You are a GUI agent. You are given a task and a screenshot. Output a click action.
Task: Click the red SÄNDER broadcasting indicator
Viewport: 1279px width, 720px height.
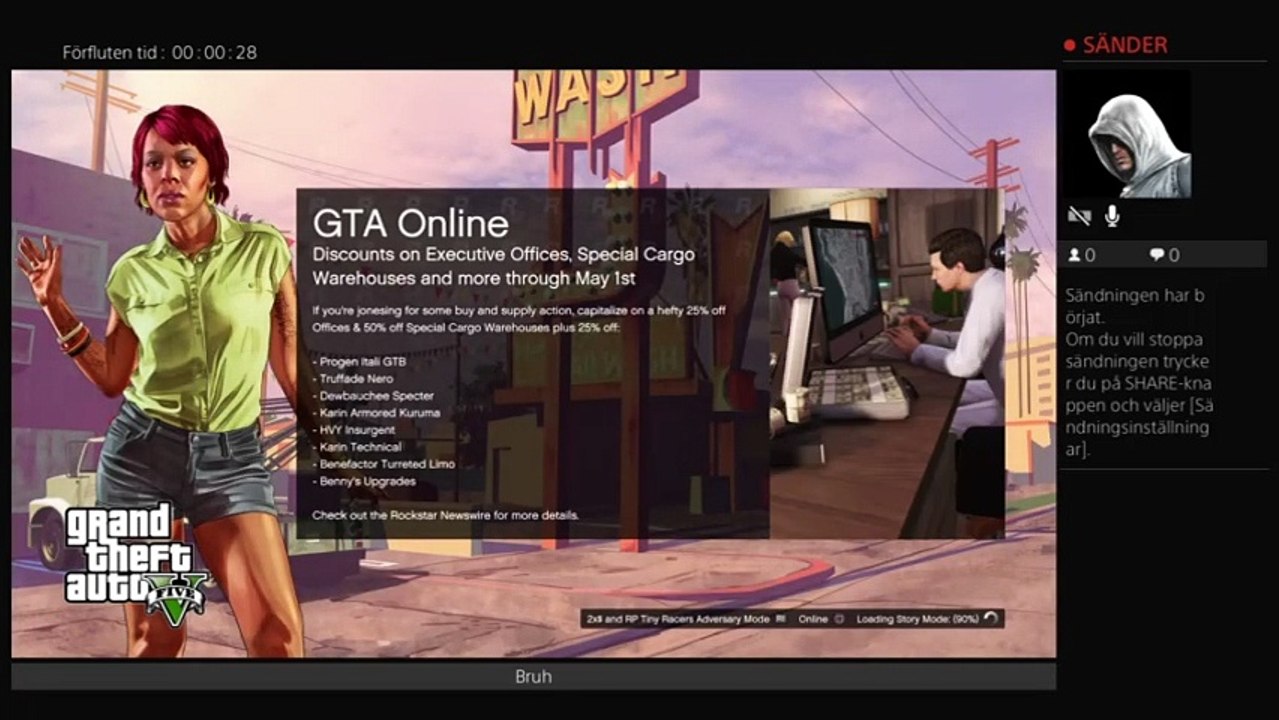(x=1115, y=45)
